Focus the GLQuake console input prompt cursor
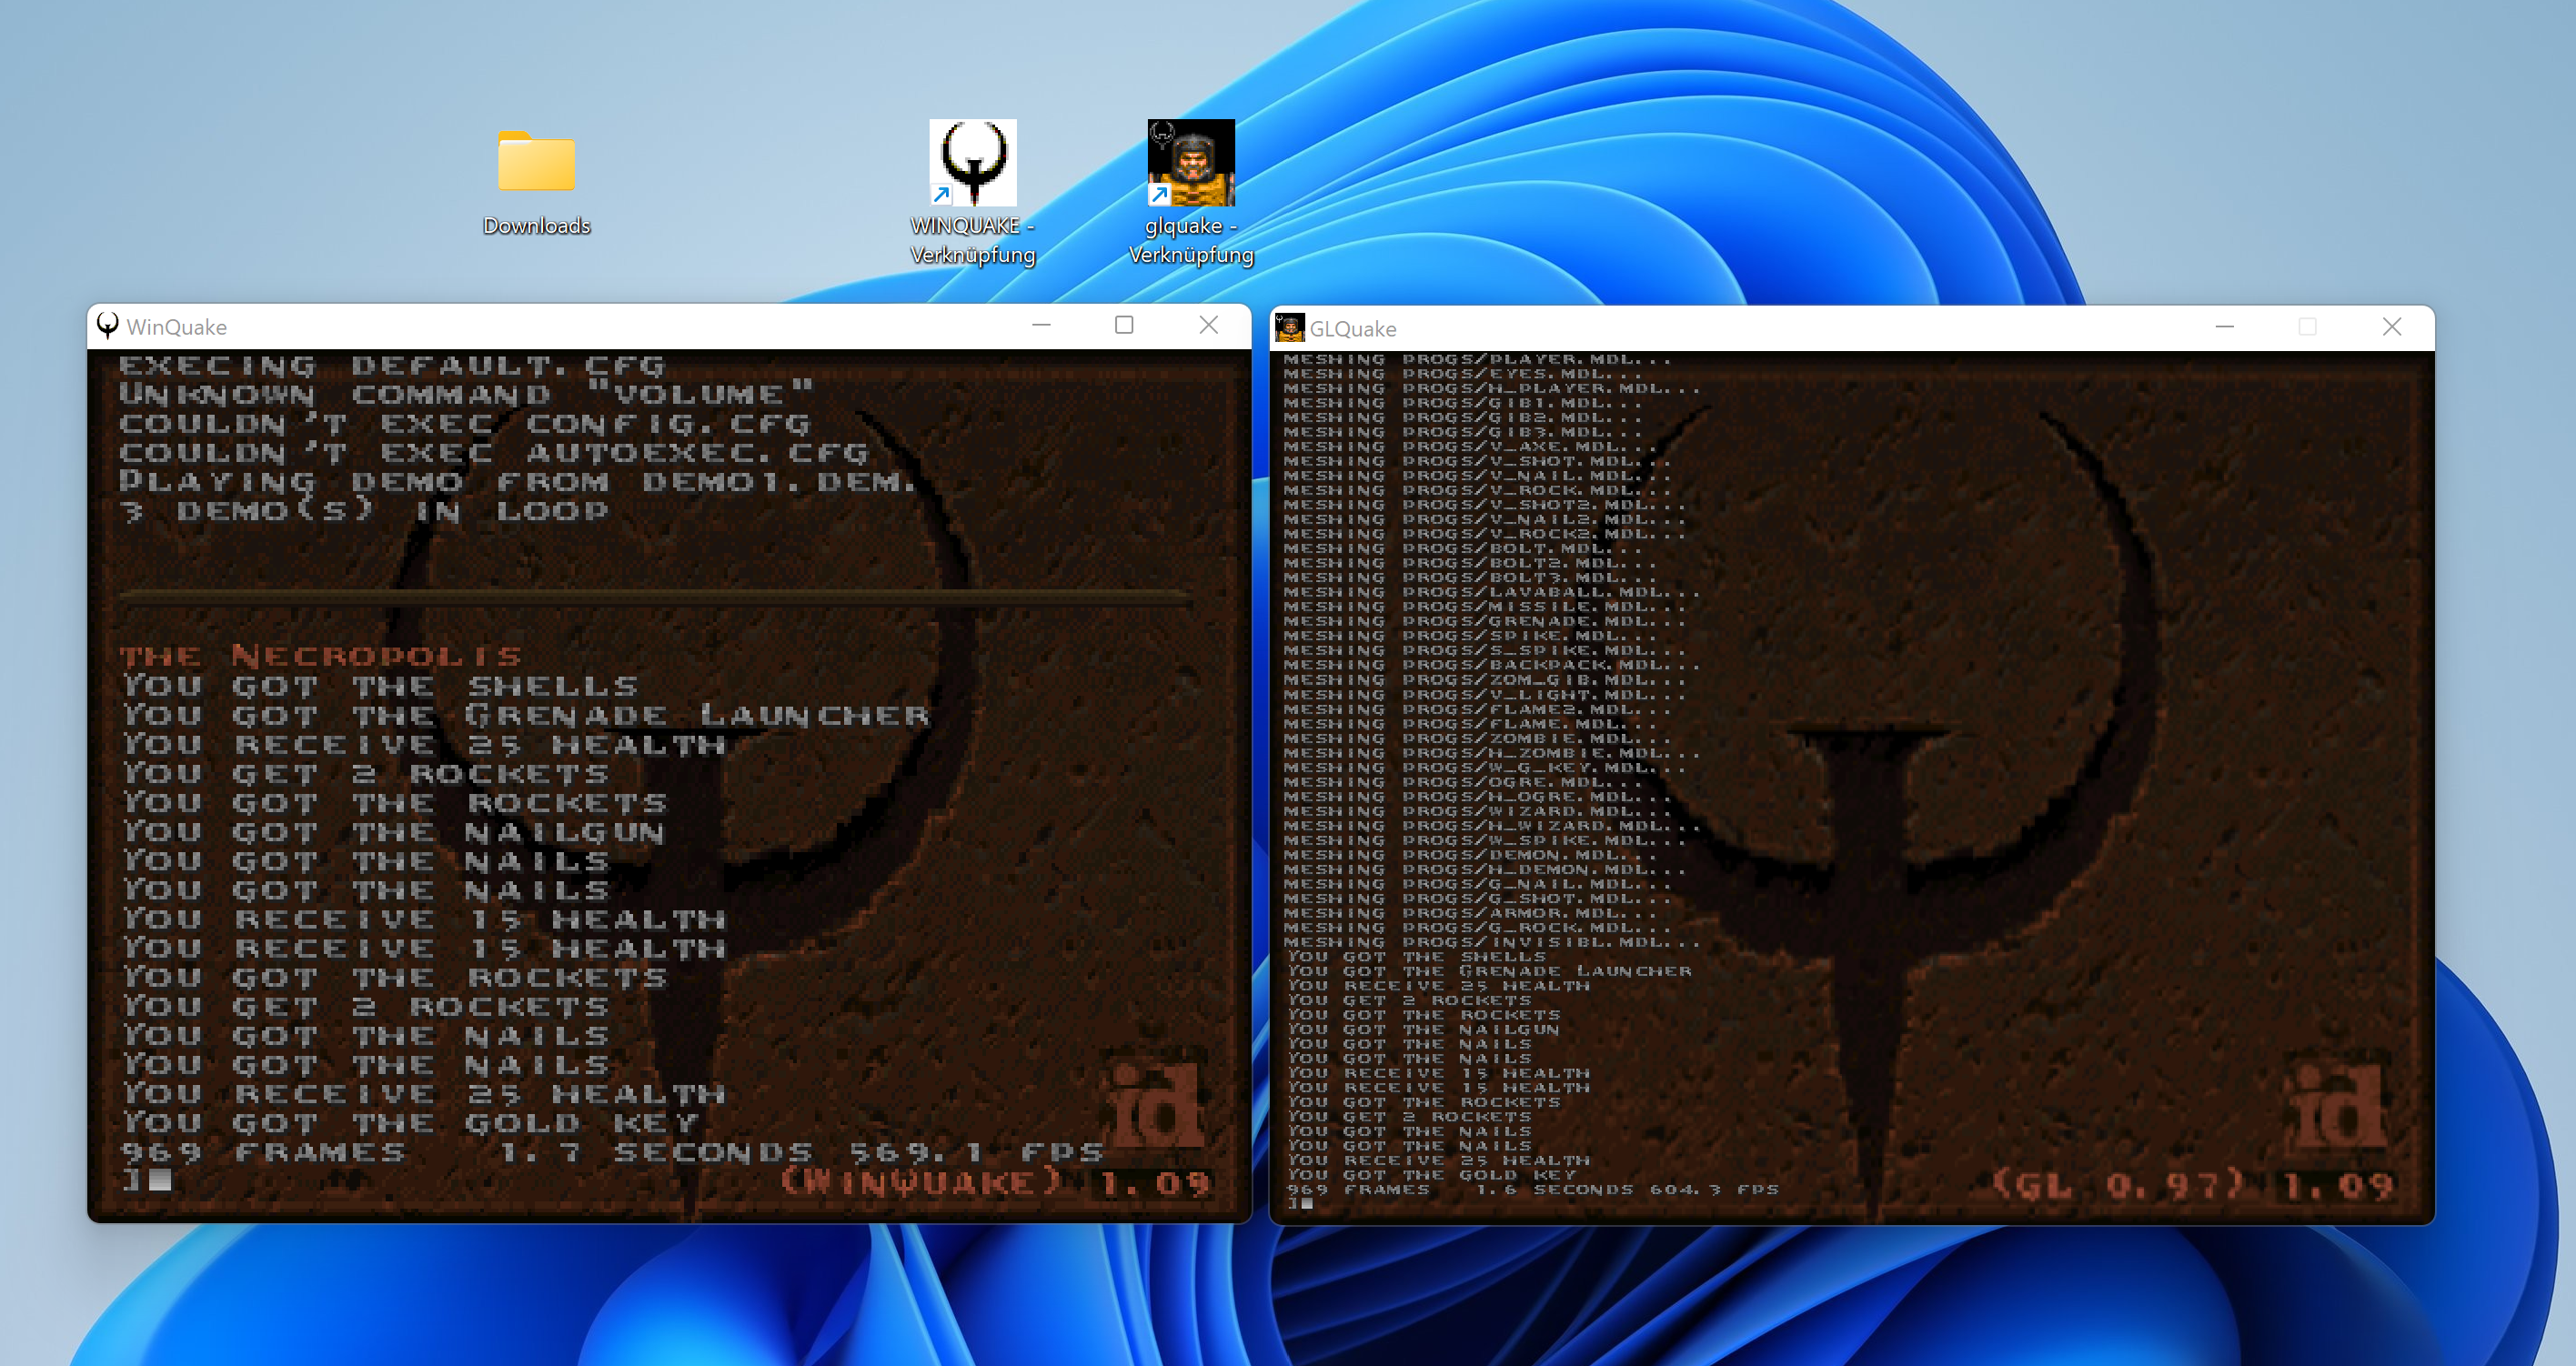 pyautogui.click(x=1306, y=1203)
